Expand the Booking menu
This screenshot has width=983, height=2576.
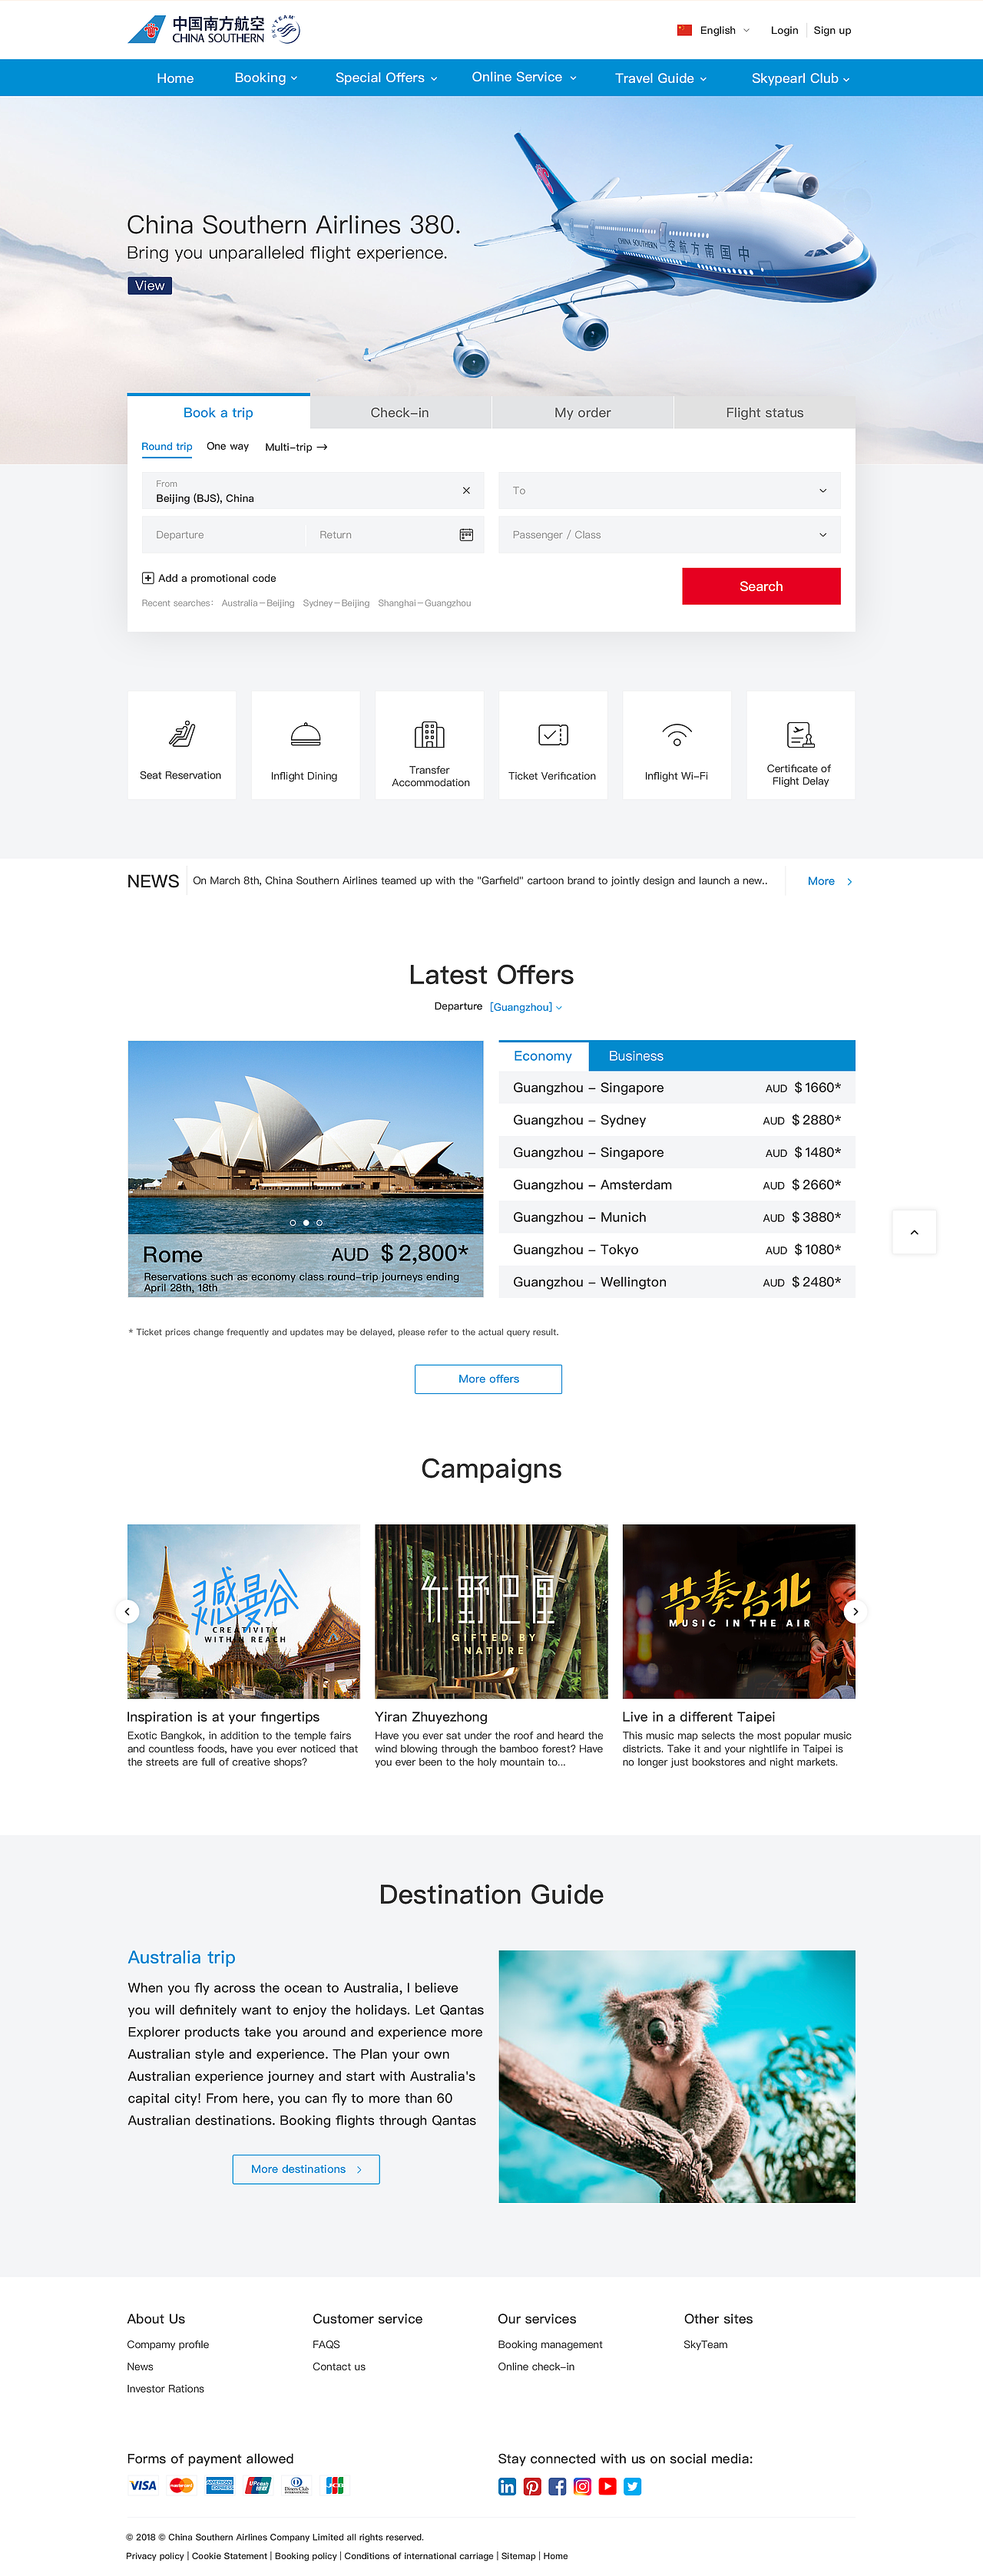click(x=266, y=78)
